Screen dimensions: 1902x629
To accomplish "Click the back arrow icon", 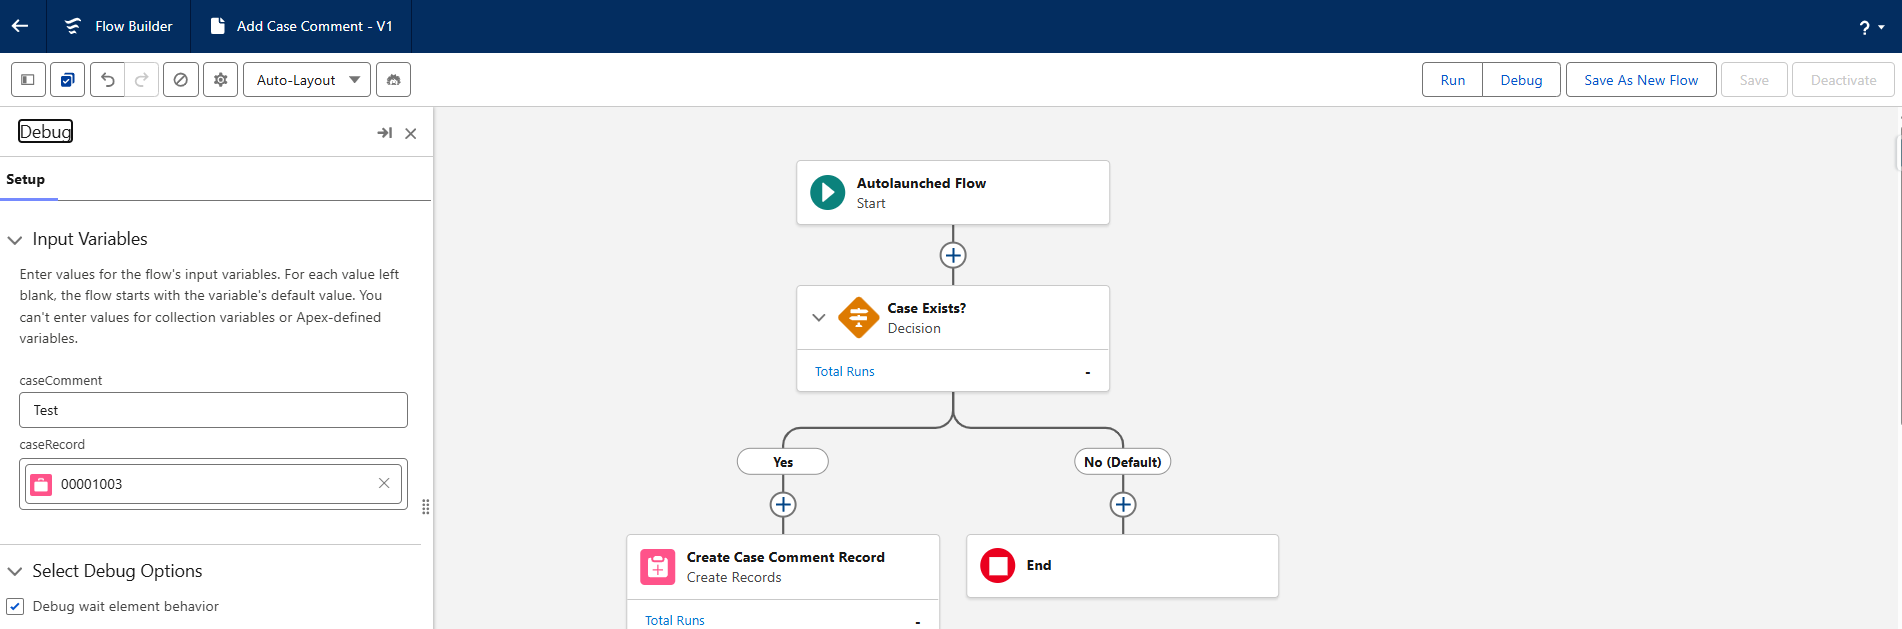I will tap(20, 26).
